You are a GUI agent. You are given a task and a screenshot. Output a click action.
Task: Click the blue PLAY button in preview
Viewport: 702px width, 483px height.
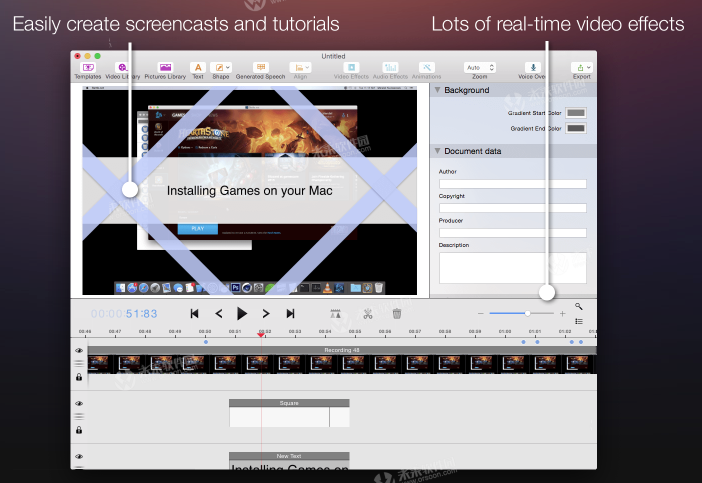pos(198,229)
